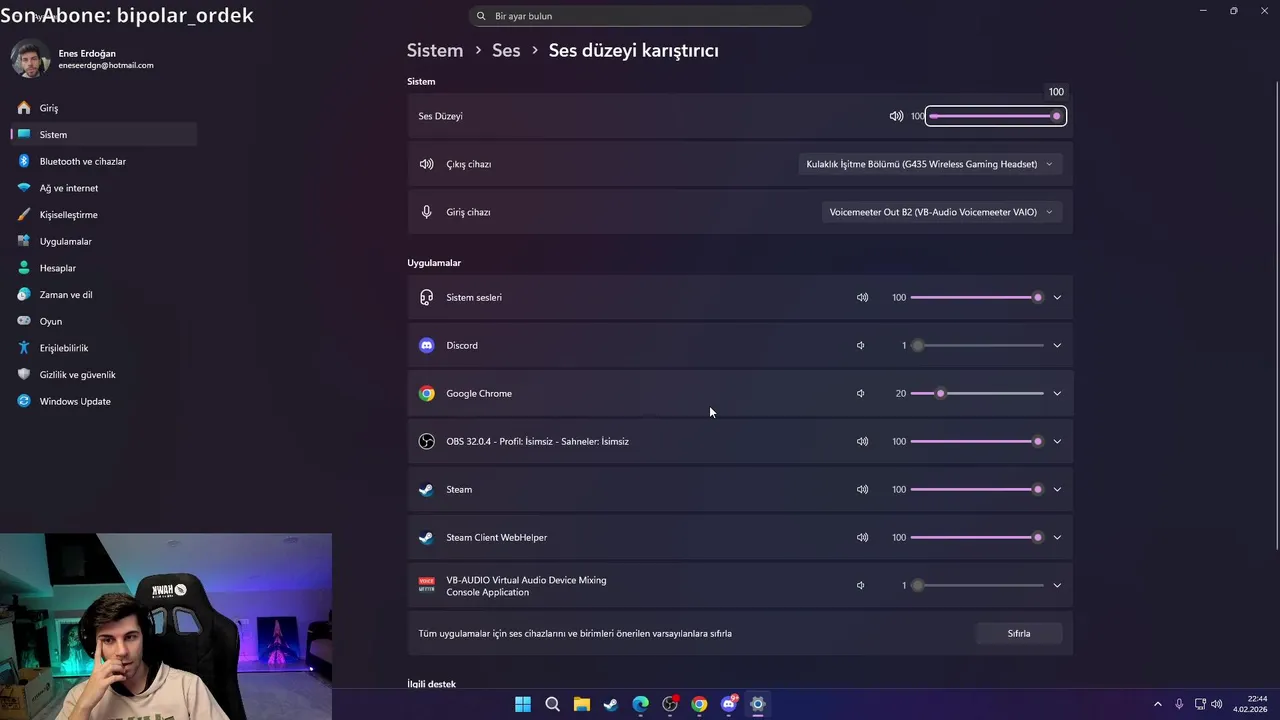Viewport: 1280px width, 720px height.
Task: Click the speaker icon beside Çıkış cihazı
Action: click(x=427, y=164)
